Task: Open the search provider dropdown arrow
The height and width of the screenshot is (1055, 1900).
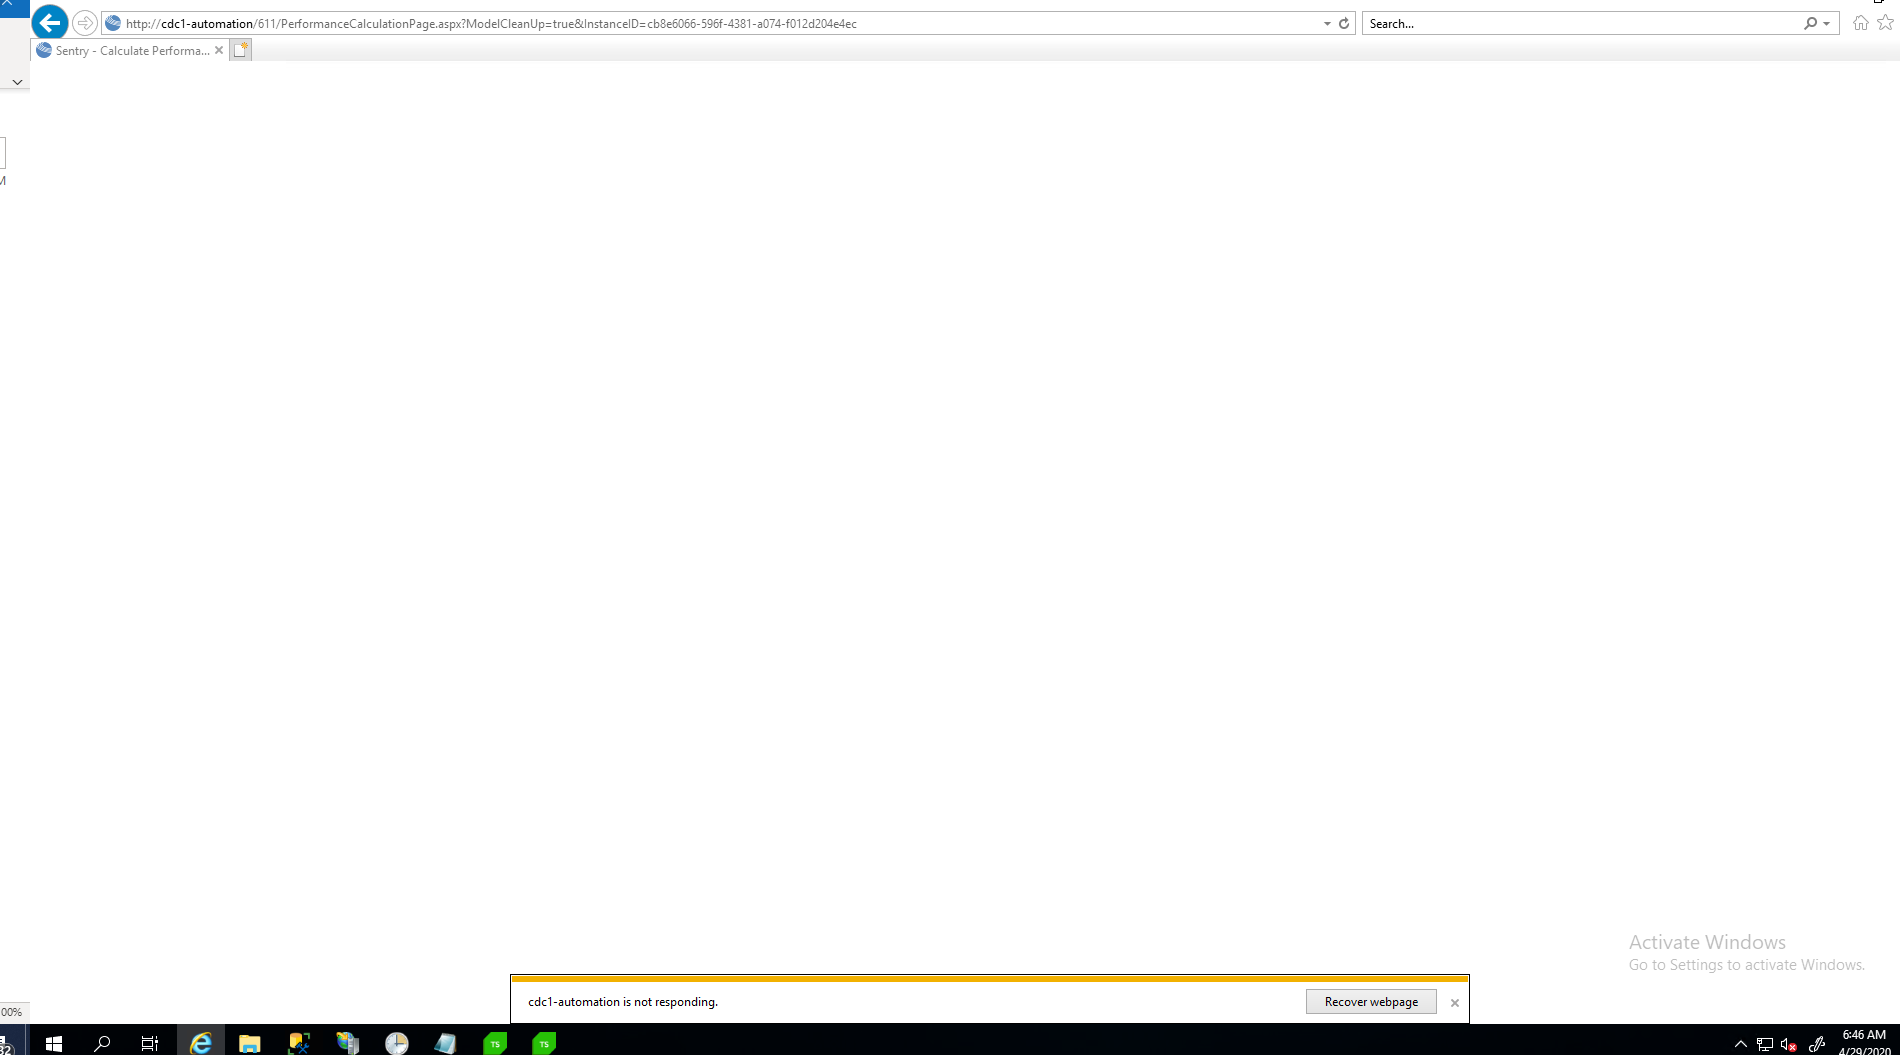Action: click(1826, 23)
